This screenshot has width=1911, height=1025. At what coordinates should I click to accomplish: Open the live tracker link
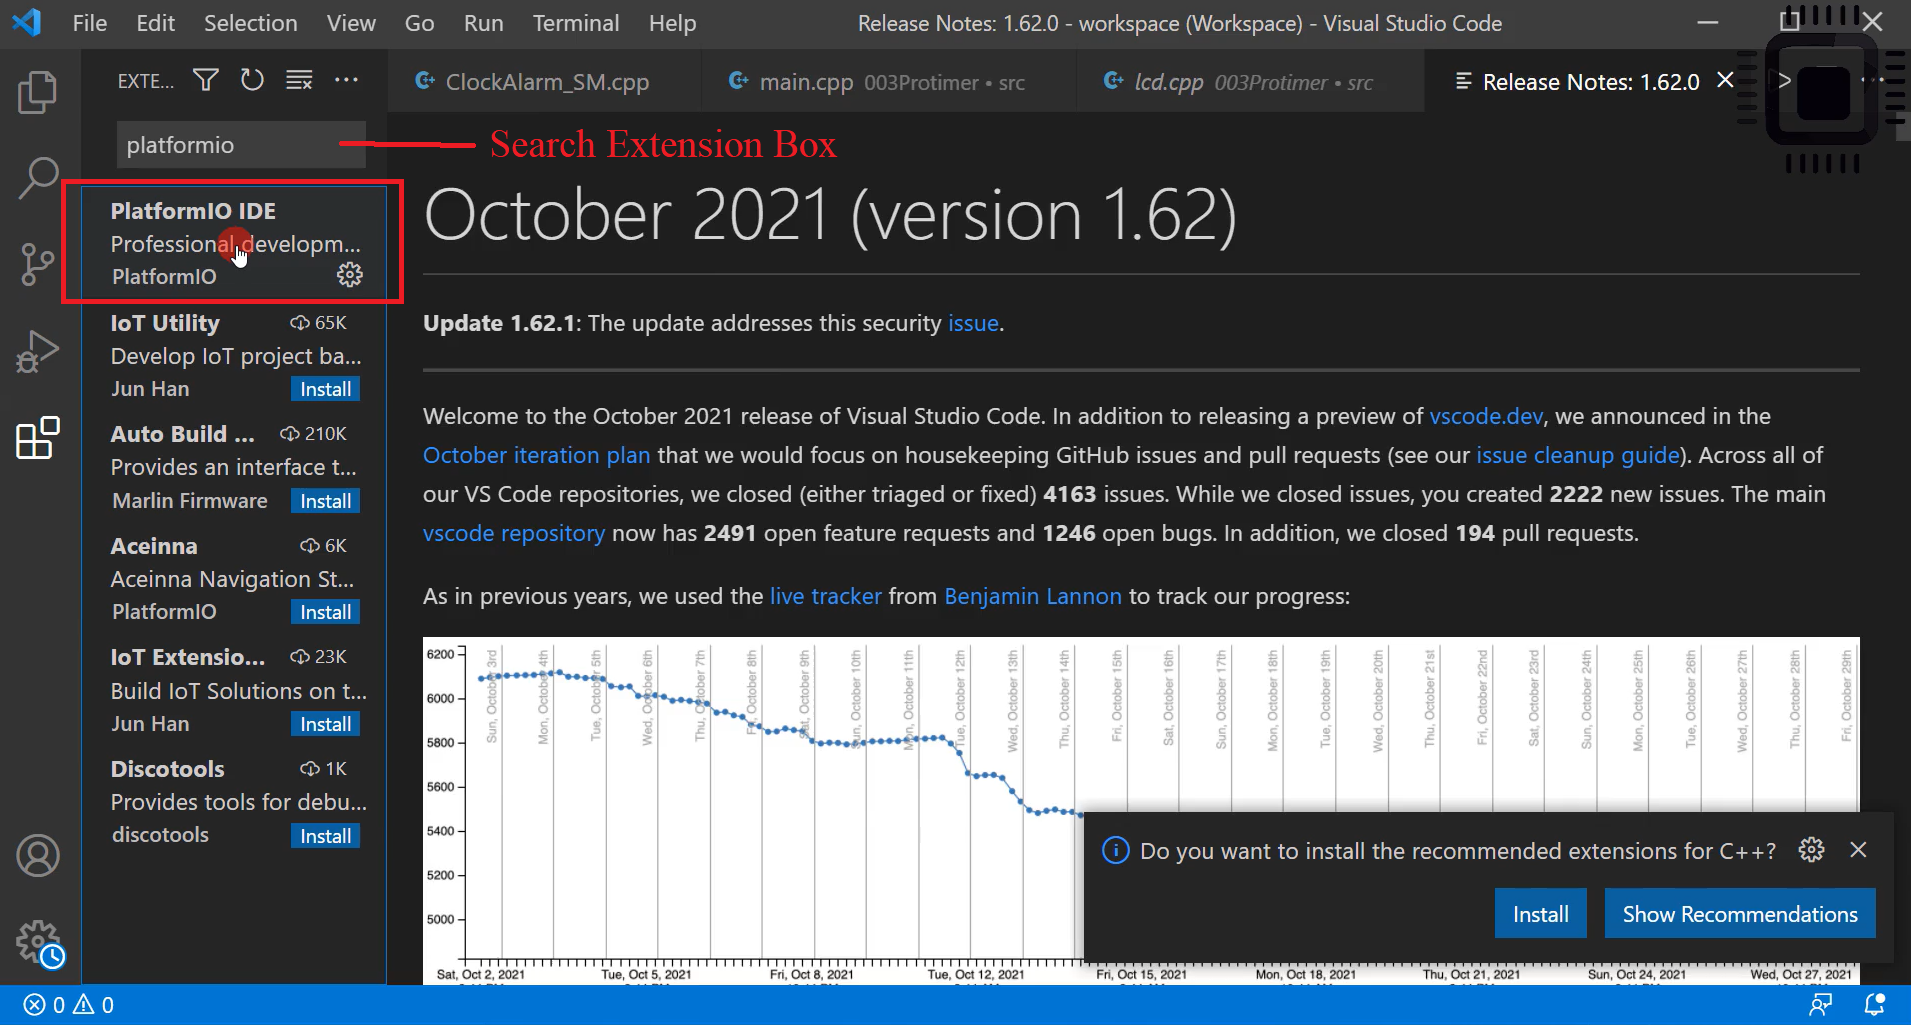tap(826, 596)
